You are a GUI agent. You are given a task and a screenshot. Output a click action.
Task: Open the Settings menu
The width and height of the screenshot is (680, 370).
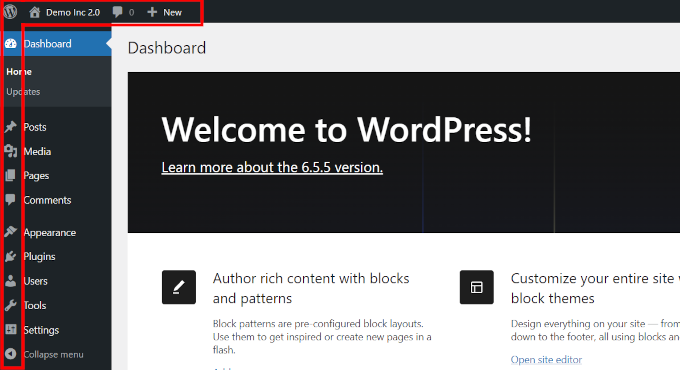click(x=41, y=330)
